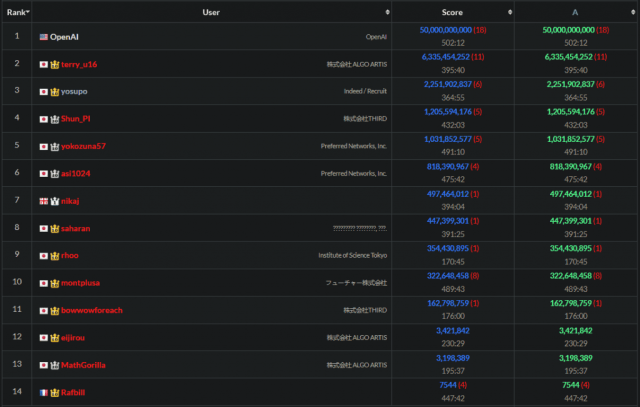The width and height of the screenshot is (640, 407).
Task: Click the French flag next to Rafbill
Action: 44,393
